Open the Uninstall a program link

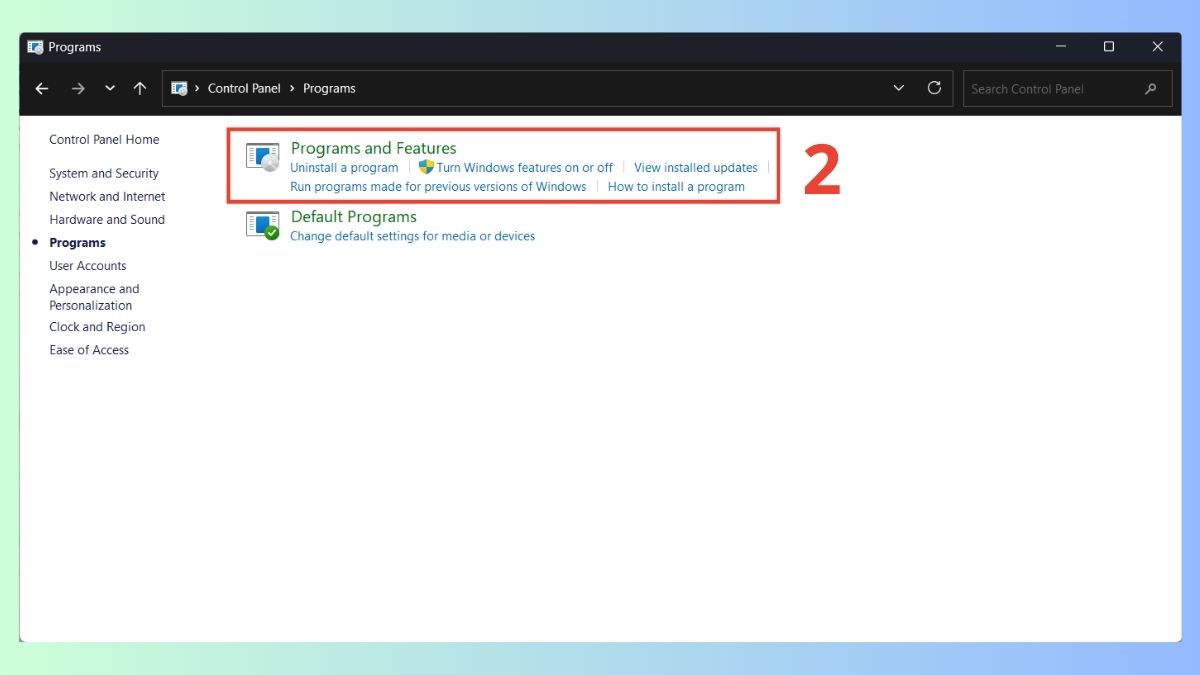tap(344, 167)
